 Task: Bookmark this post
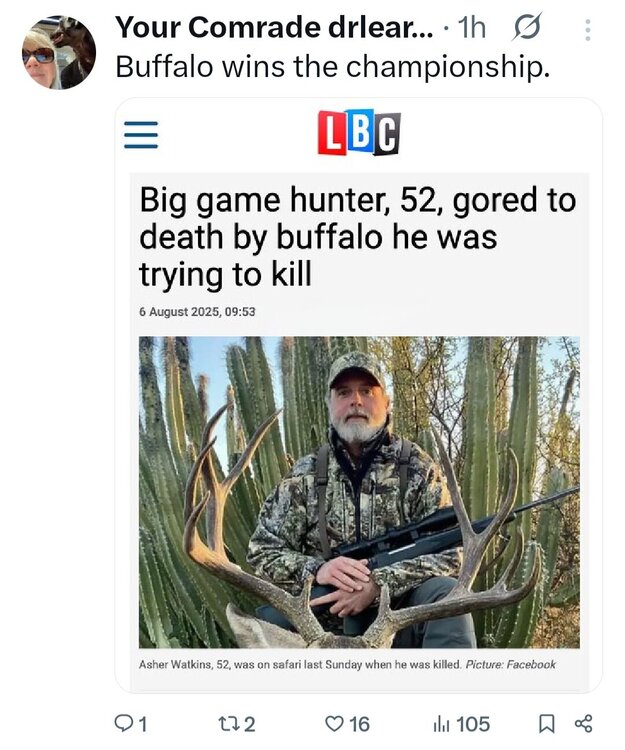(x=545, y=723)
